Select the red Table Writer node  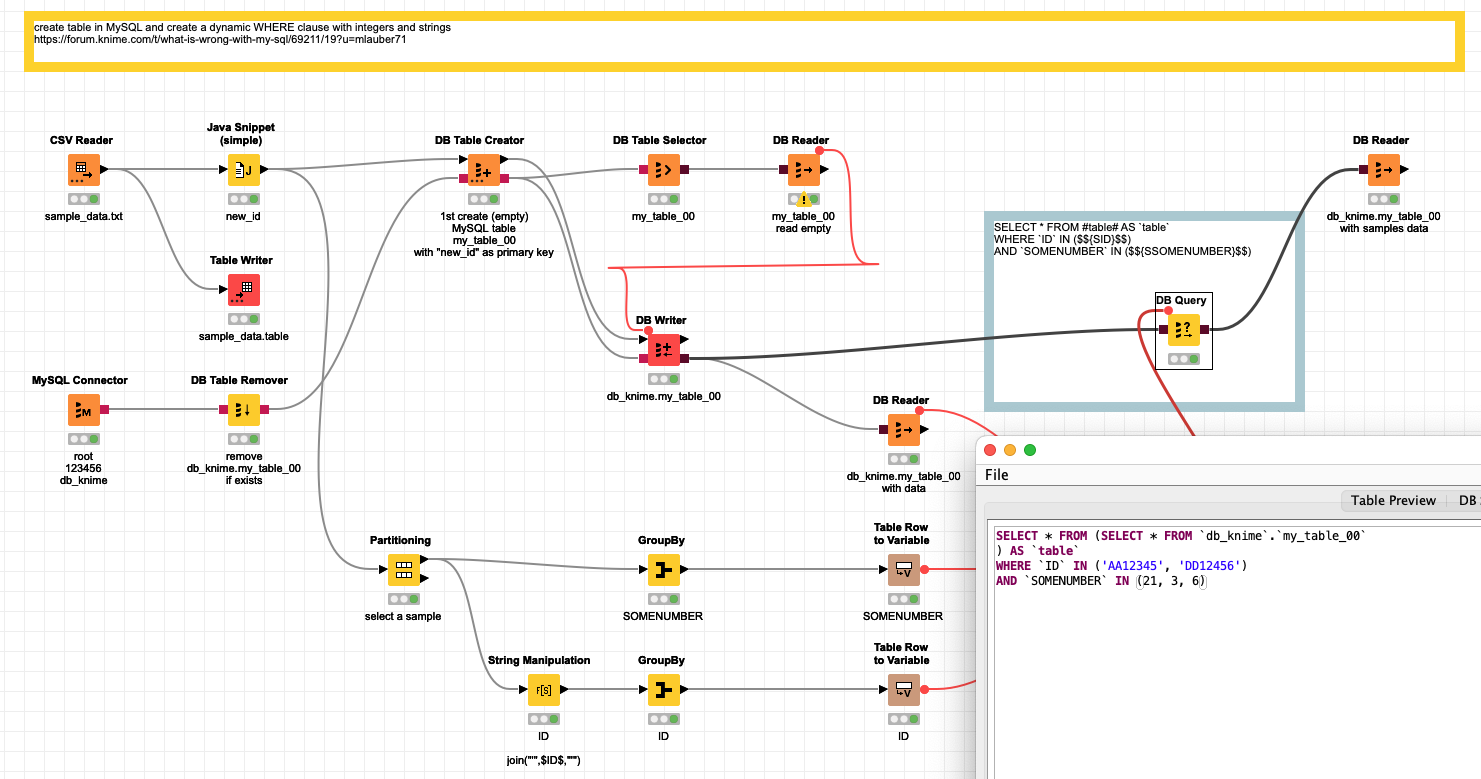pyautogui.click(x=243, y=290)
